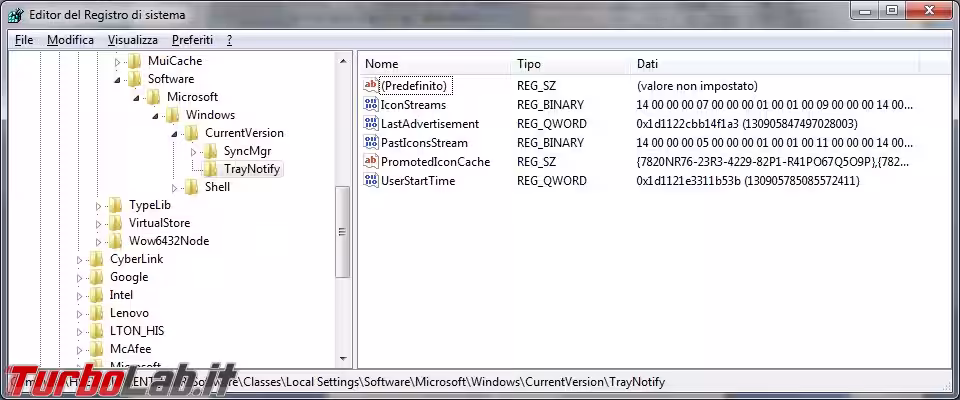Collapse the CurrentVersion tree node
Viewport: 960px width, 400px height.
point(175,133)
